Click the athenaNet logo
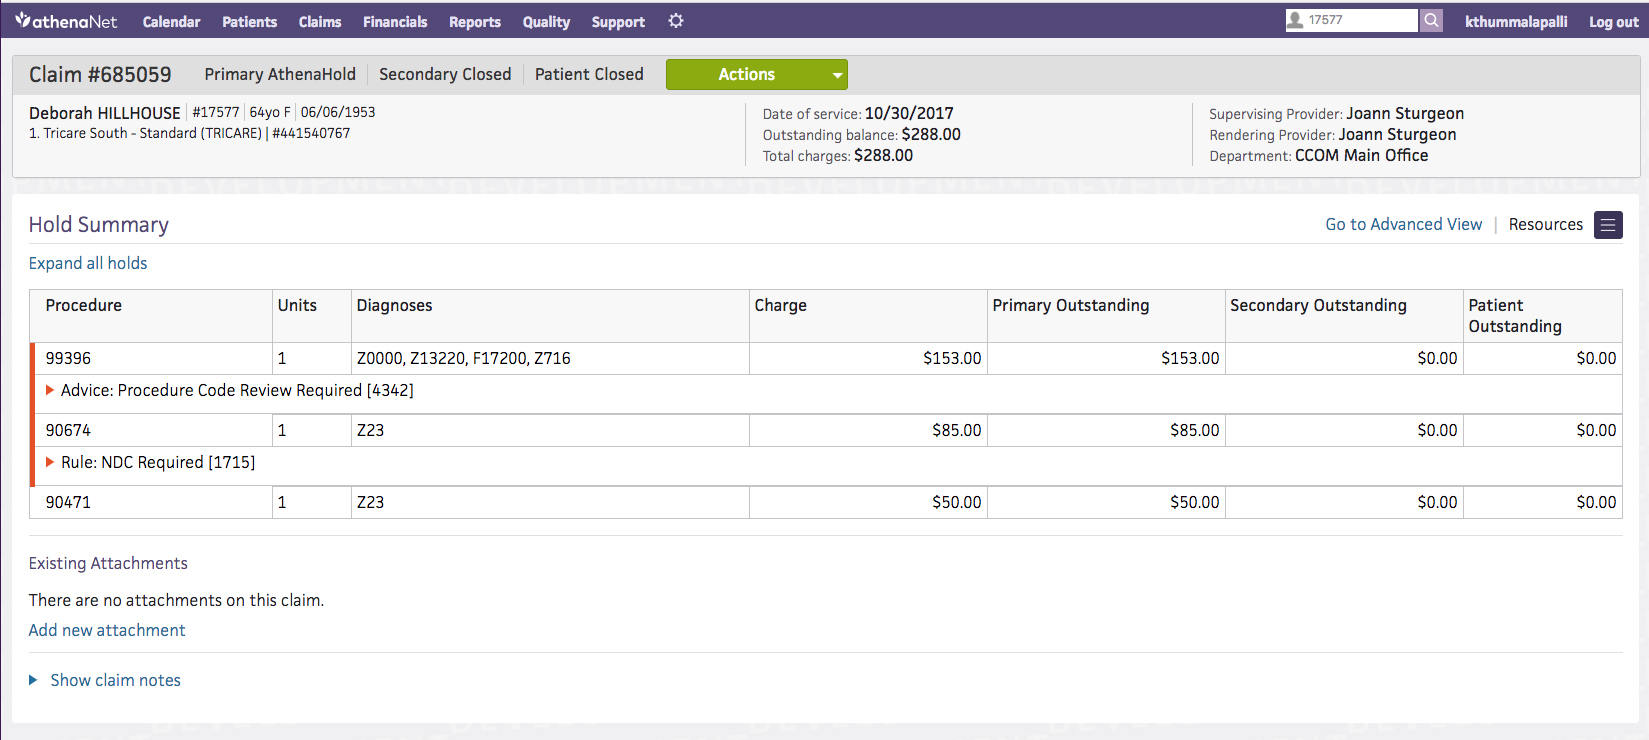The width and height of the screenshot is (1649, 740). 66,21
